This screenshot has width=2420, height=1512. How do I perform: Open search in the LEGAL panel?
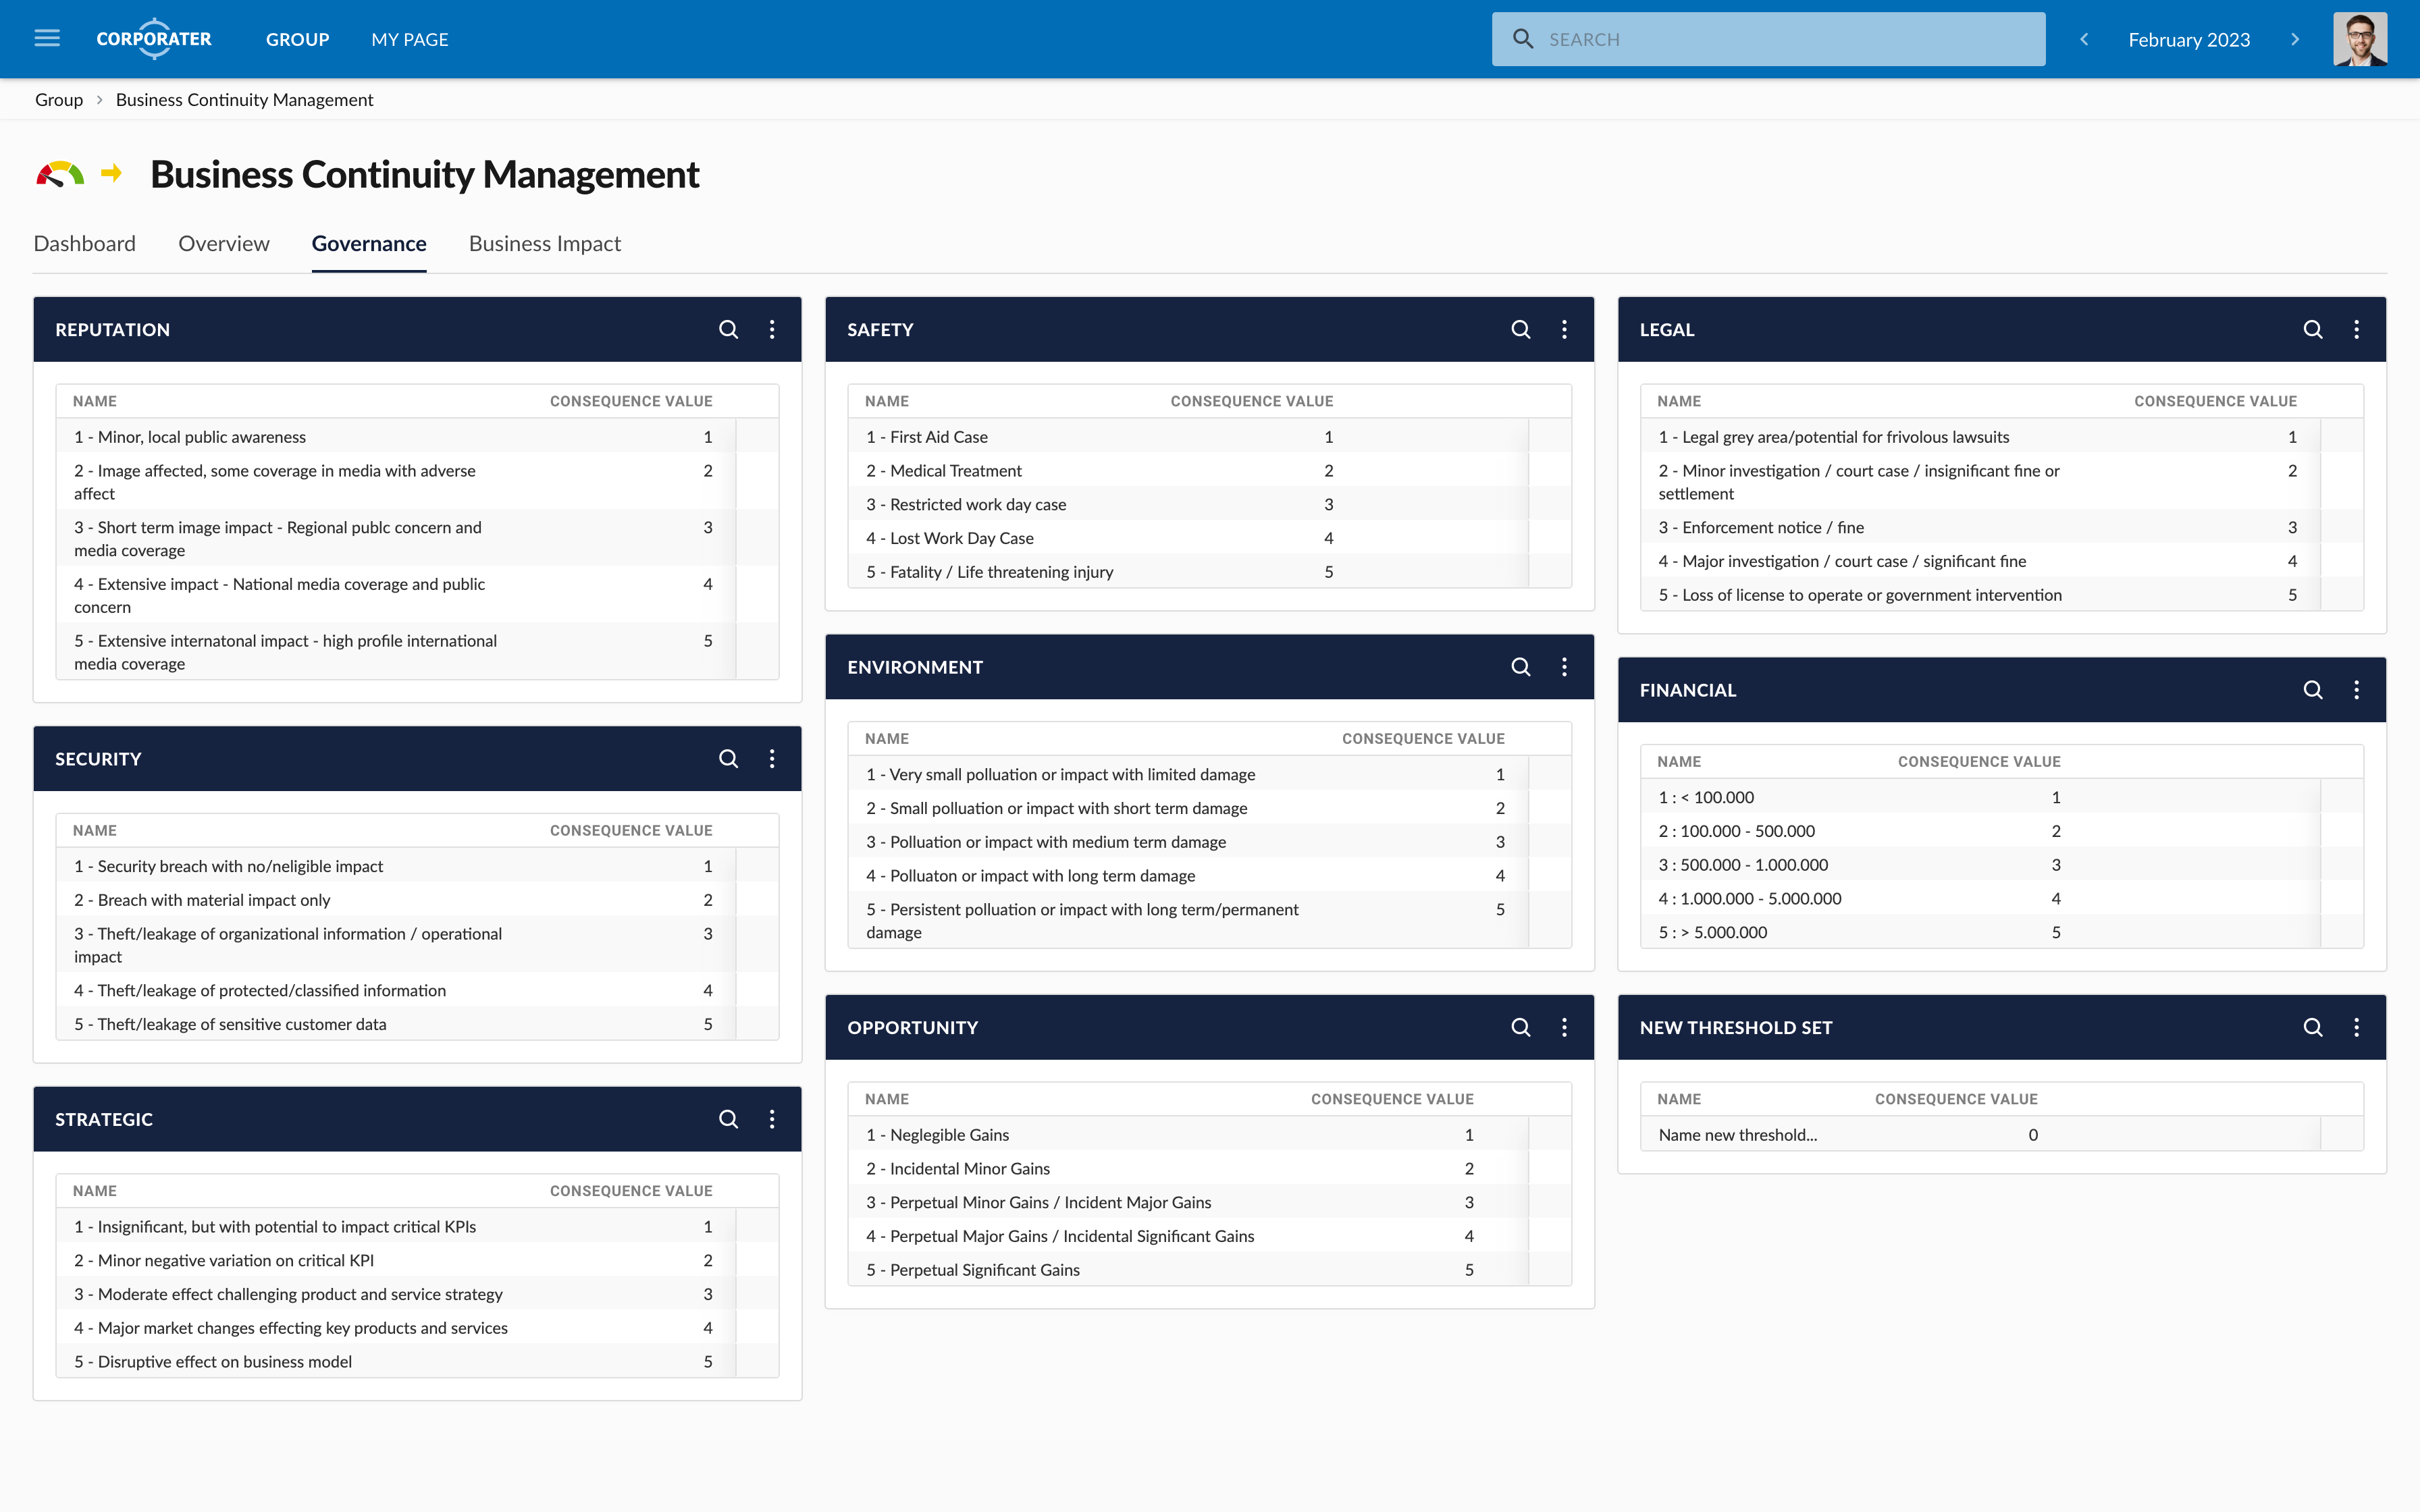click(x=2314, y=329)
